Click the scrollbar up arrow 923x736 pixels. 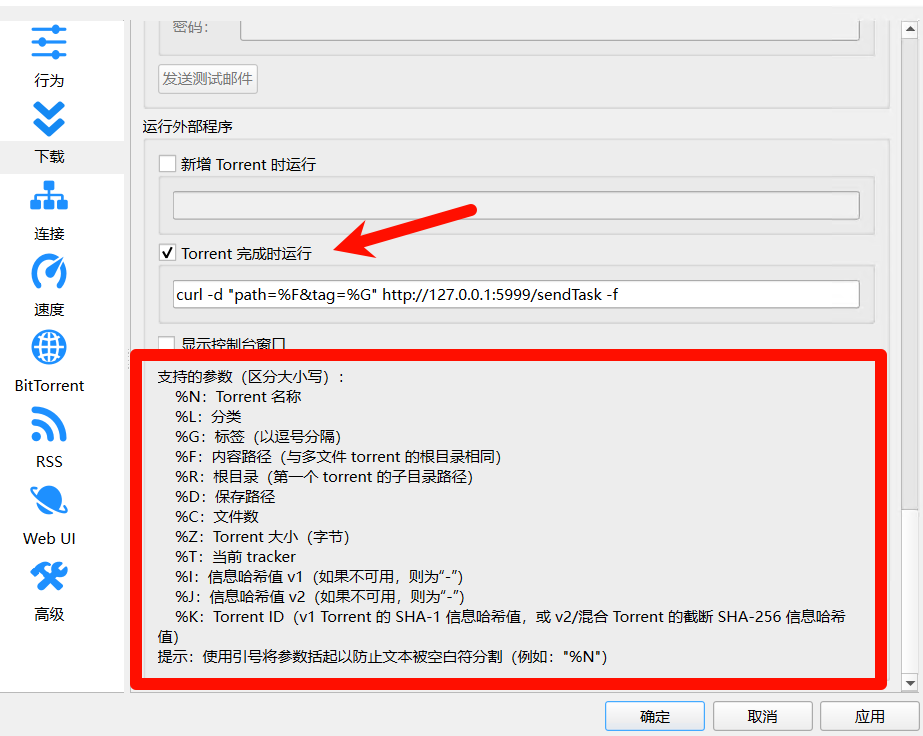(x=910, y=29)
